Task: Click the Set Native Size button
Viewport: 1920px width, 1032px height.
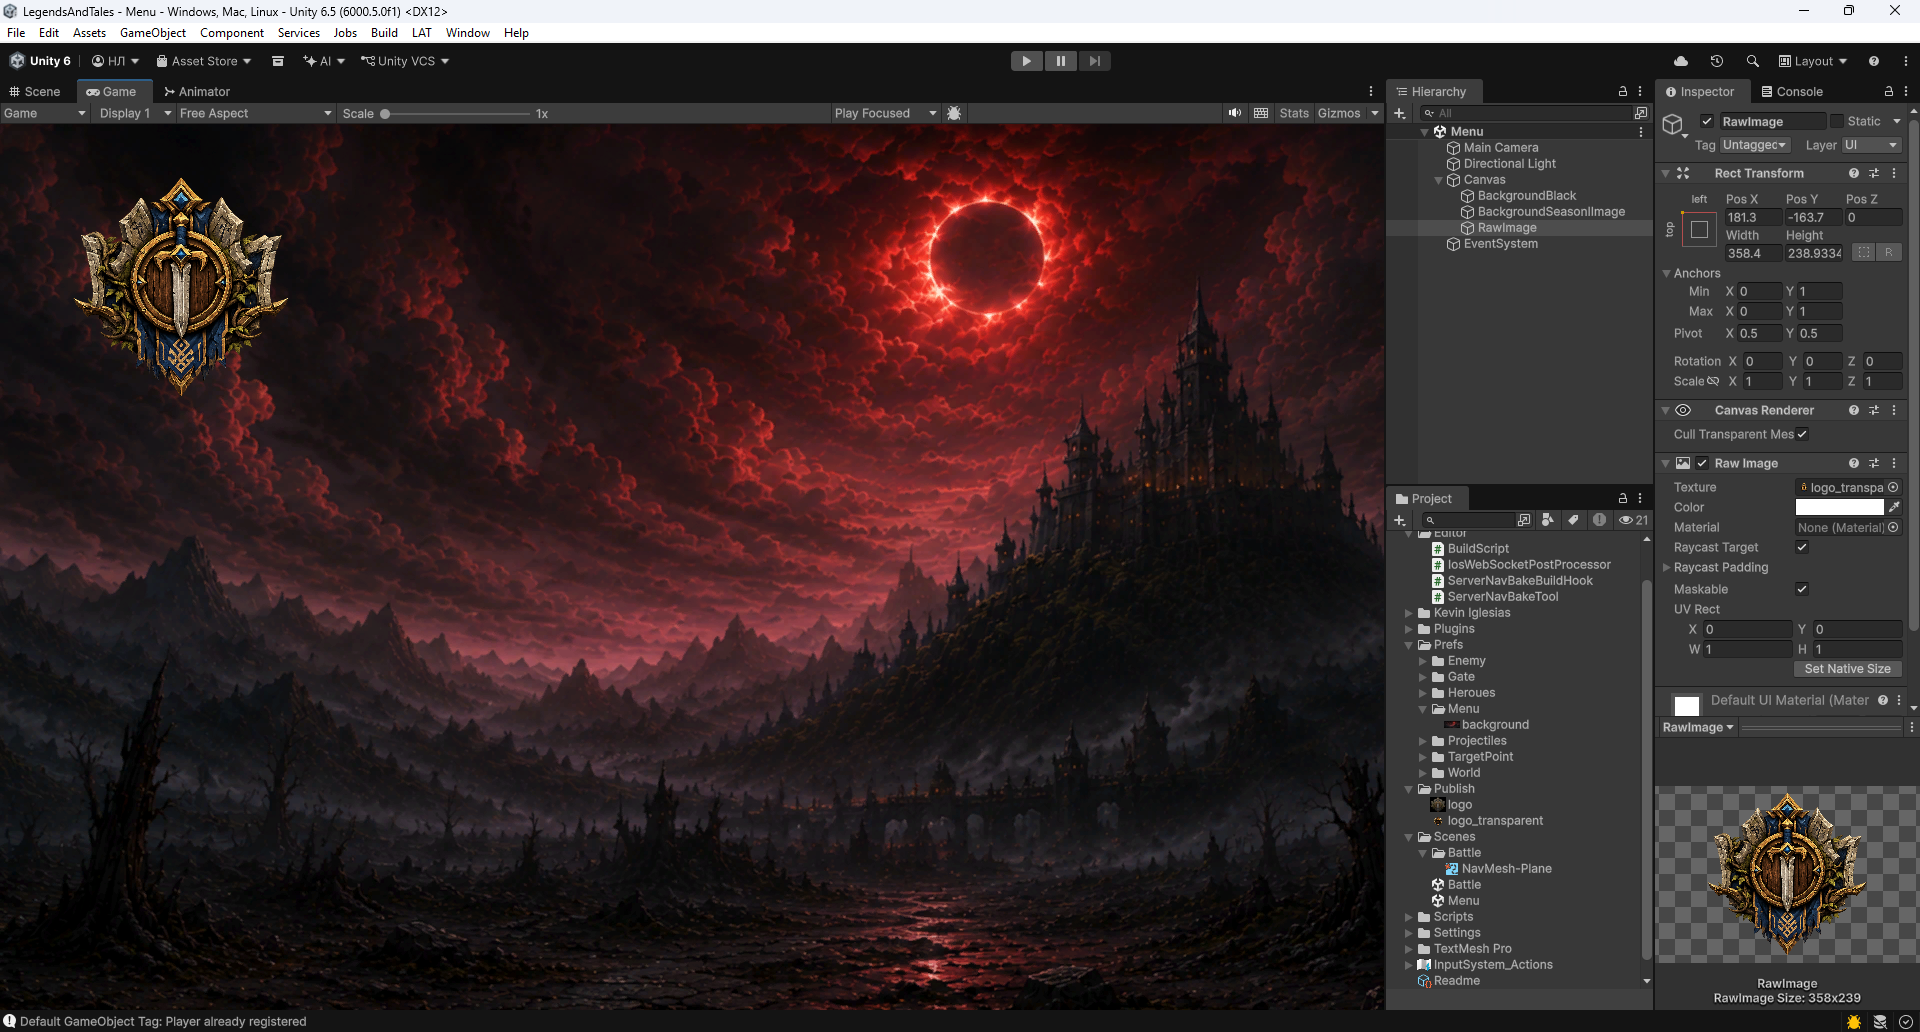Action: click(x=1848, y=669)
